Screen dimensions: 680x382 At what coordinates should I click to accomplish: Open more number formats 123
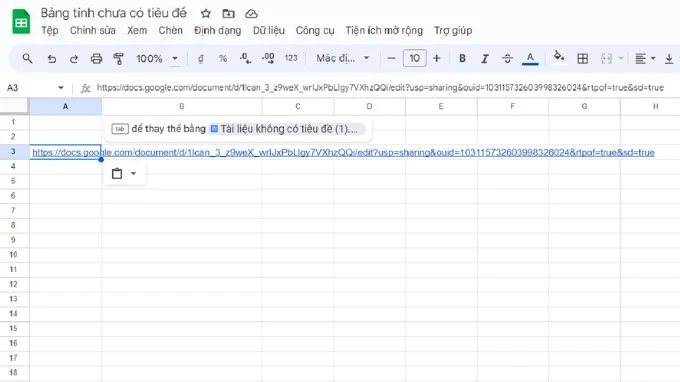291,58
